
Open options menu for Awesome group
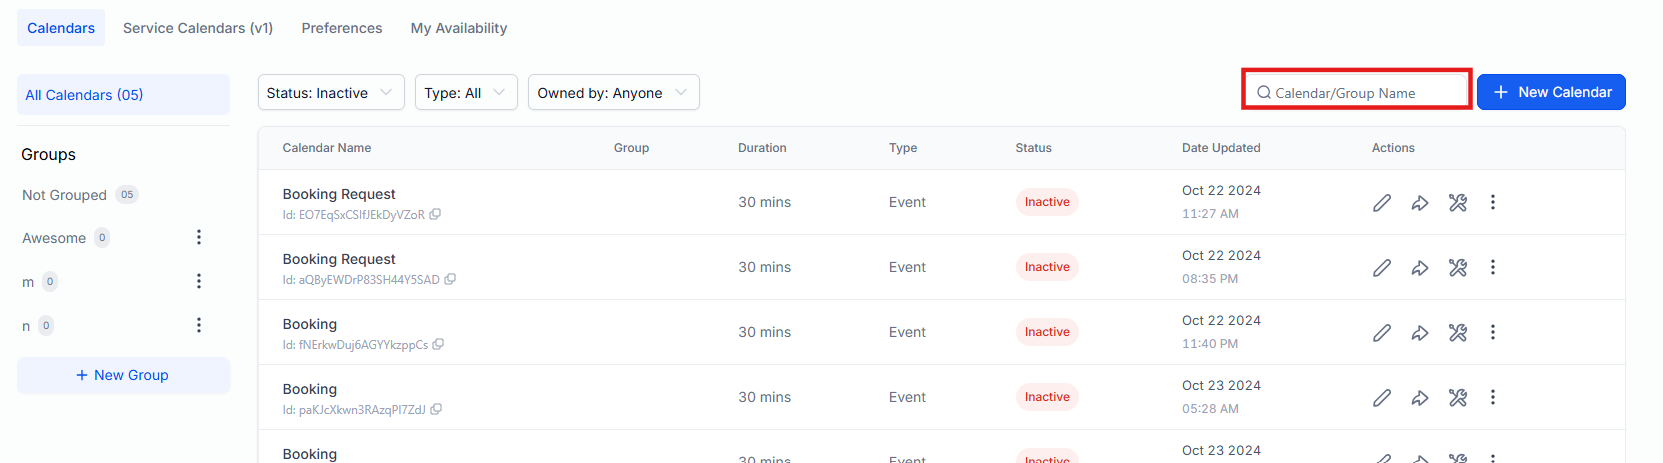199,237
